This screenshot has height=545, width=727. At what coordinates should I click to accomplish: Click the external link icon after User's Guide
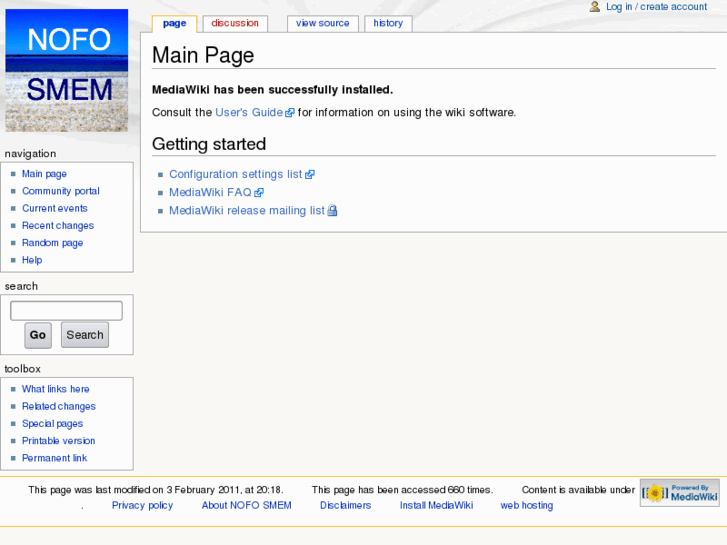coord(290,113)
